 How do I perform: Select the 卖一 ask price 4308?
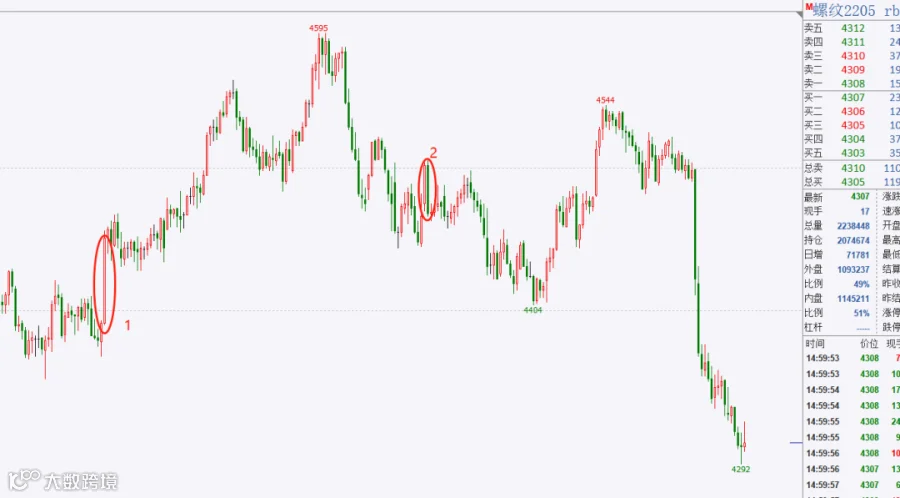point(853,84)
